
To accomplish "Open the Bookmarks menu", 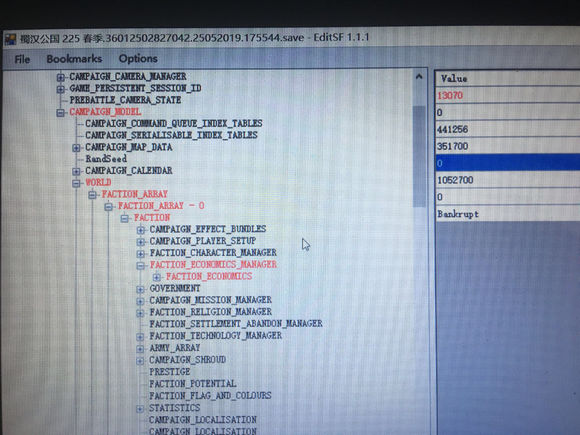I will pos(74,59).
